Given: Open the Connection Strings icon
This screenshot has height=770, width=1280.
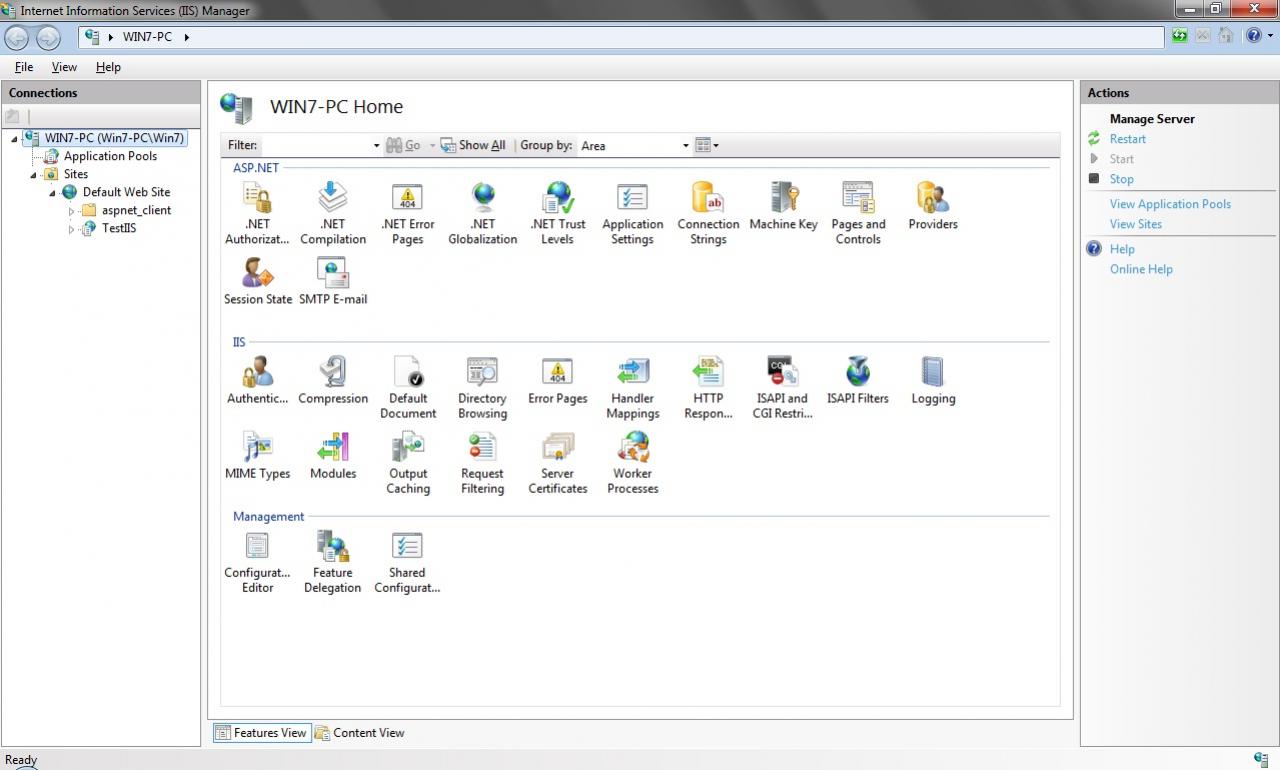Looking at the screenshot, I should (x=707, y=198).
